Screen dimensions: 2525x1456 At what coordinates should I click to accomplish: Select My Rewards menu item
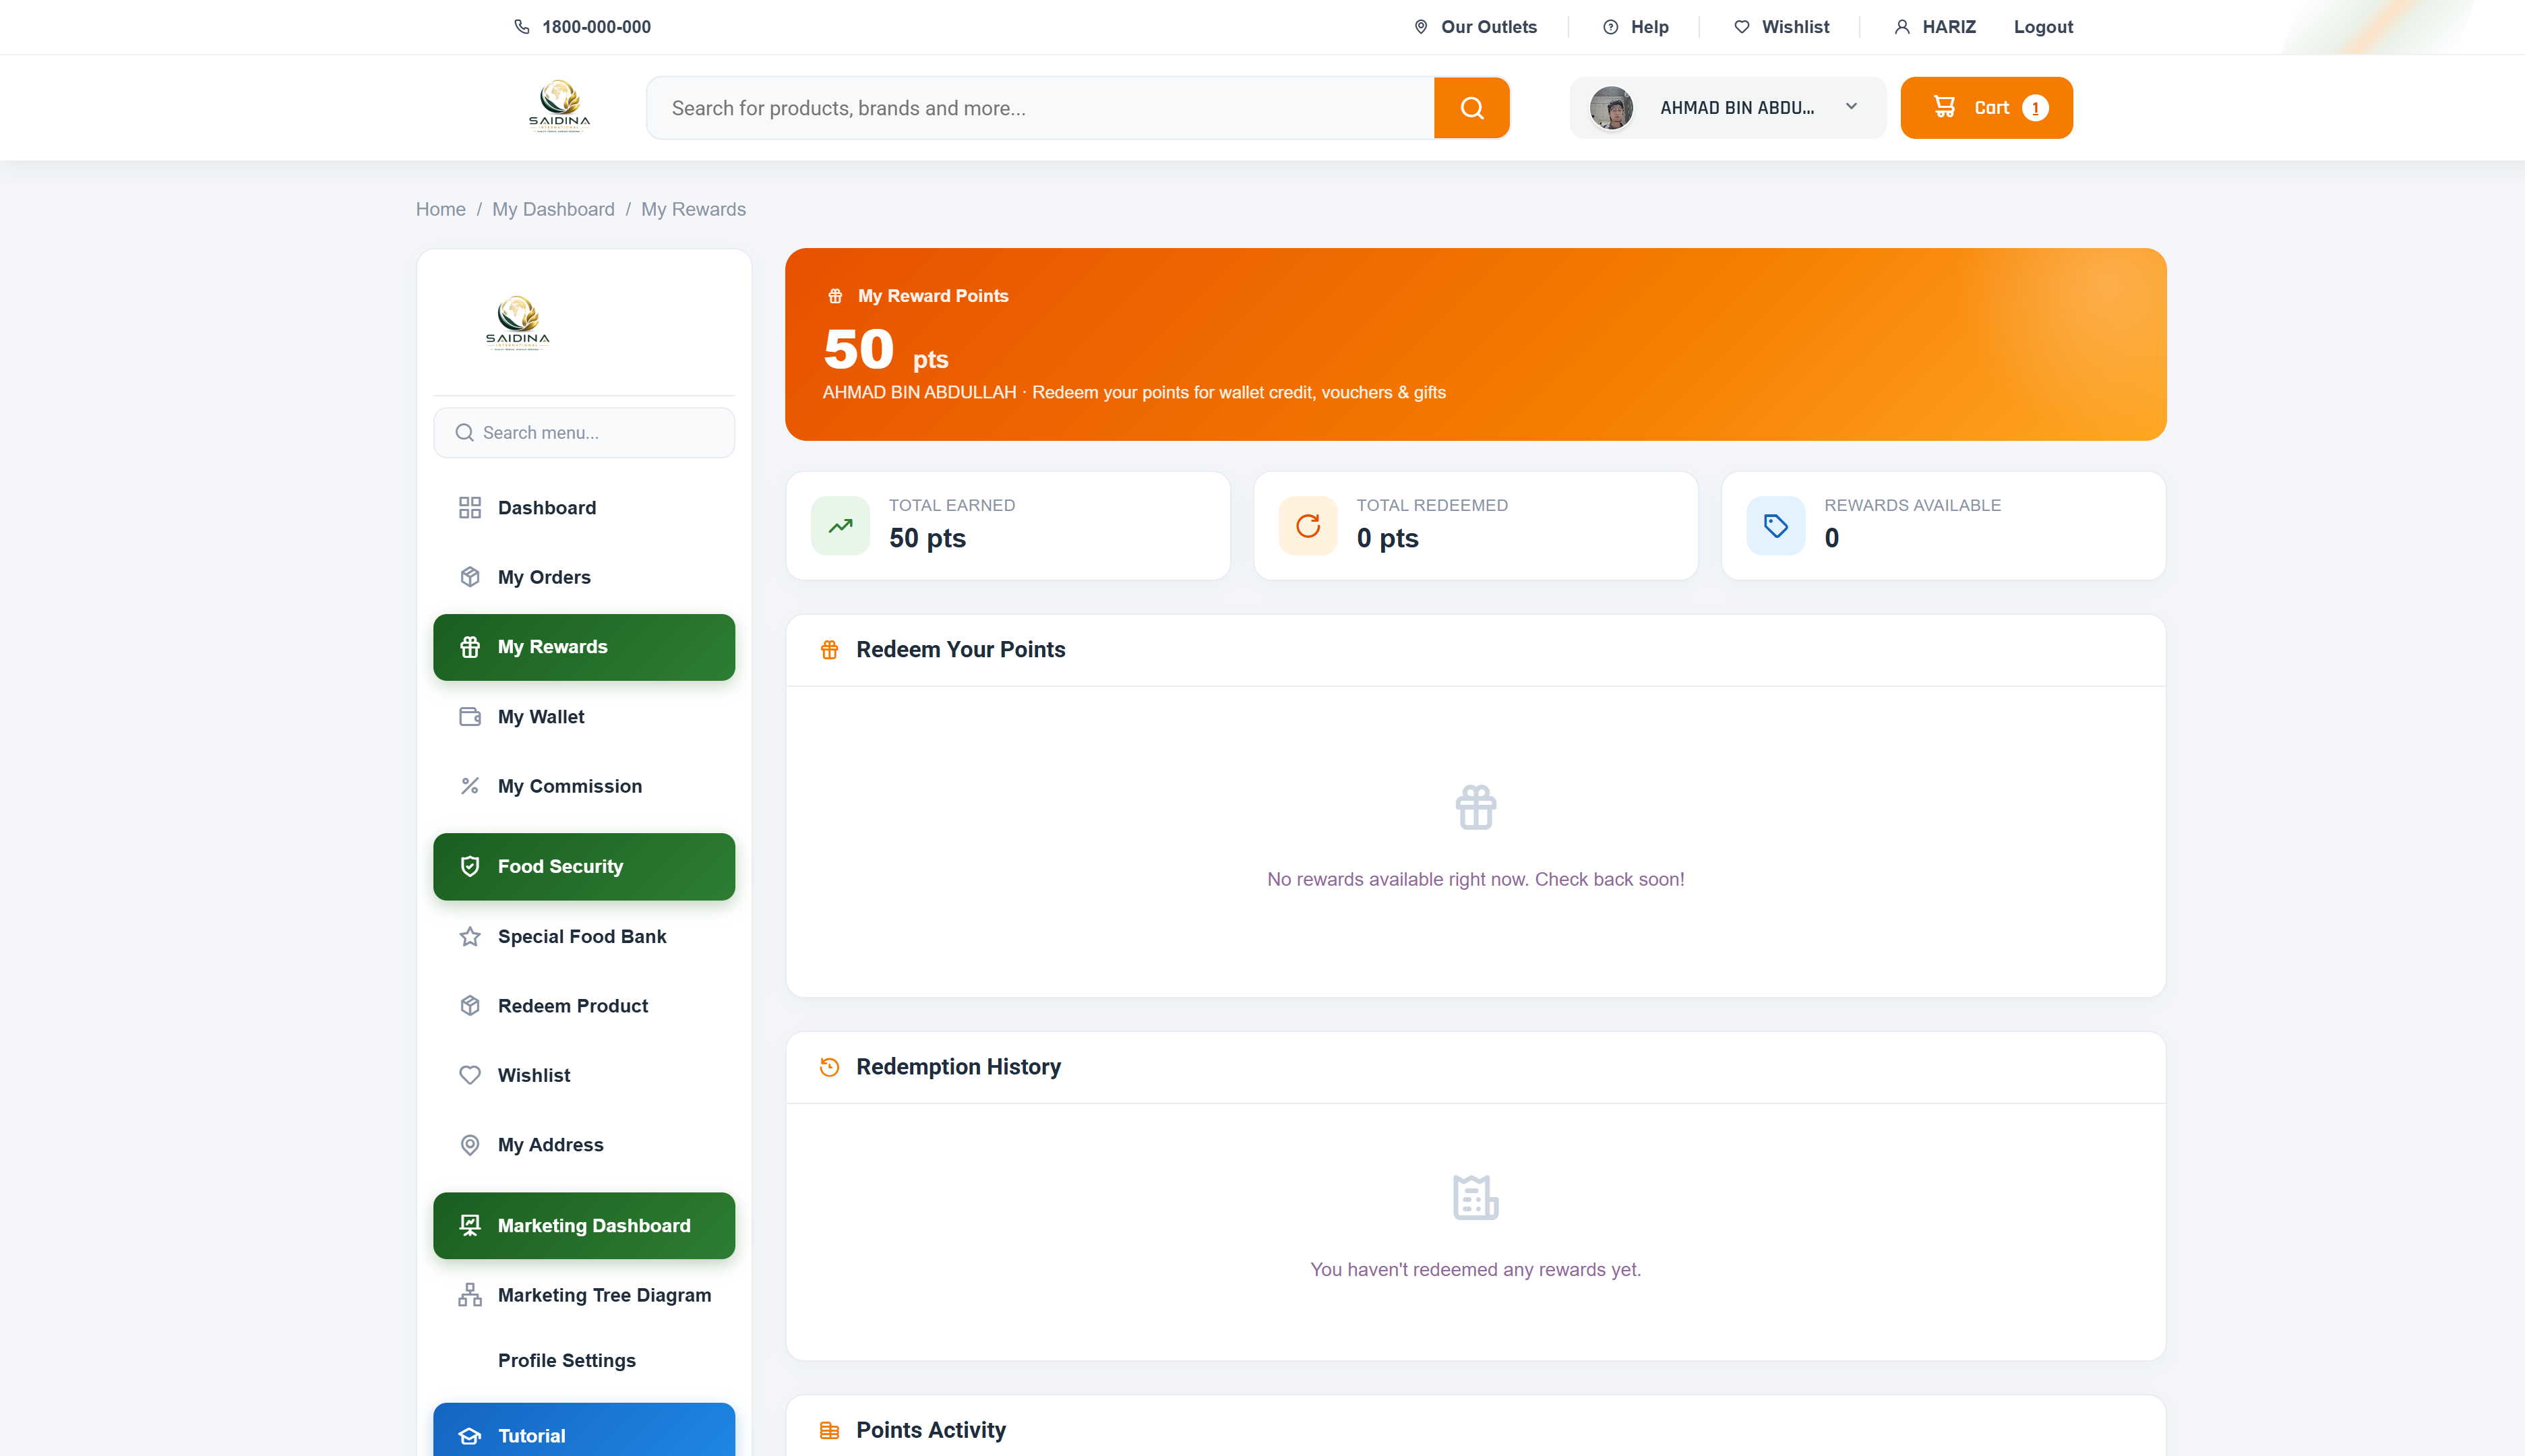(584, 647)
